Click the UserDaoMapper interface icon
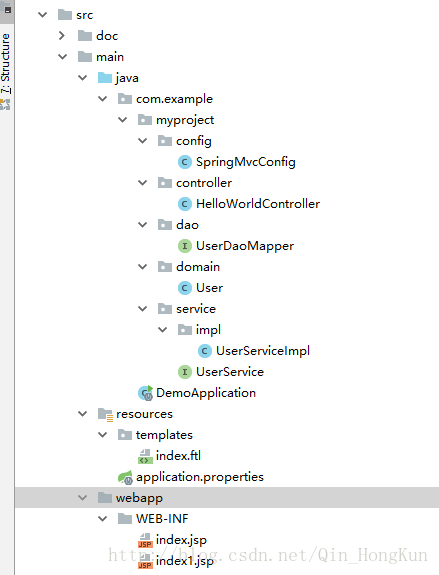The width and height of the screenshot is (439, 575). [185, 246]
